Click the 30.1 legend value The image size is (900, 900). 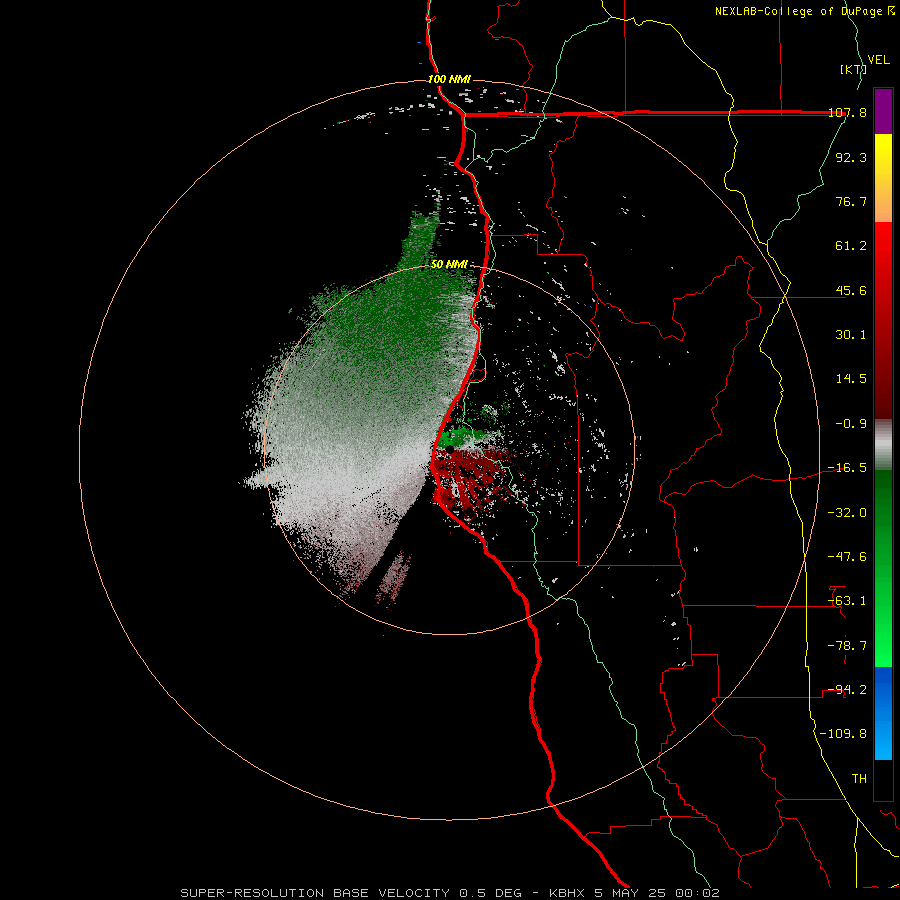click(851, 335)
